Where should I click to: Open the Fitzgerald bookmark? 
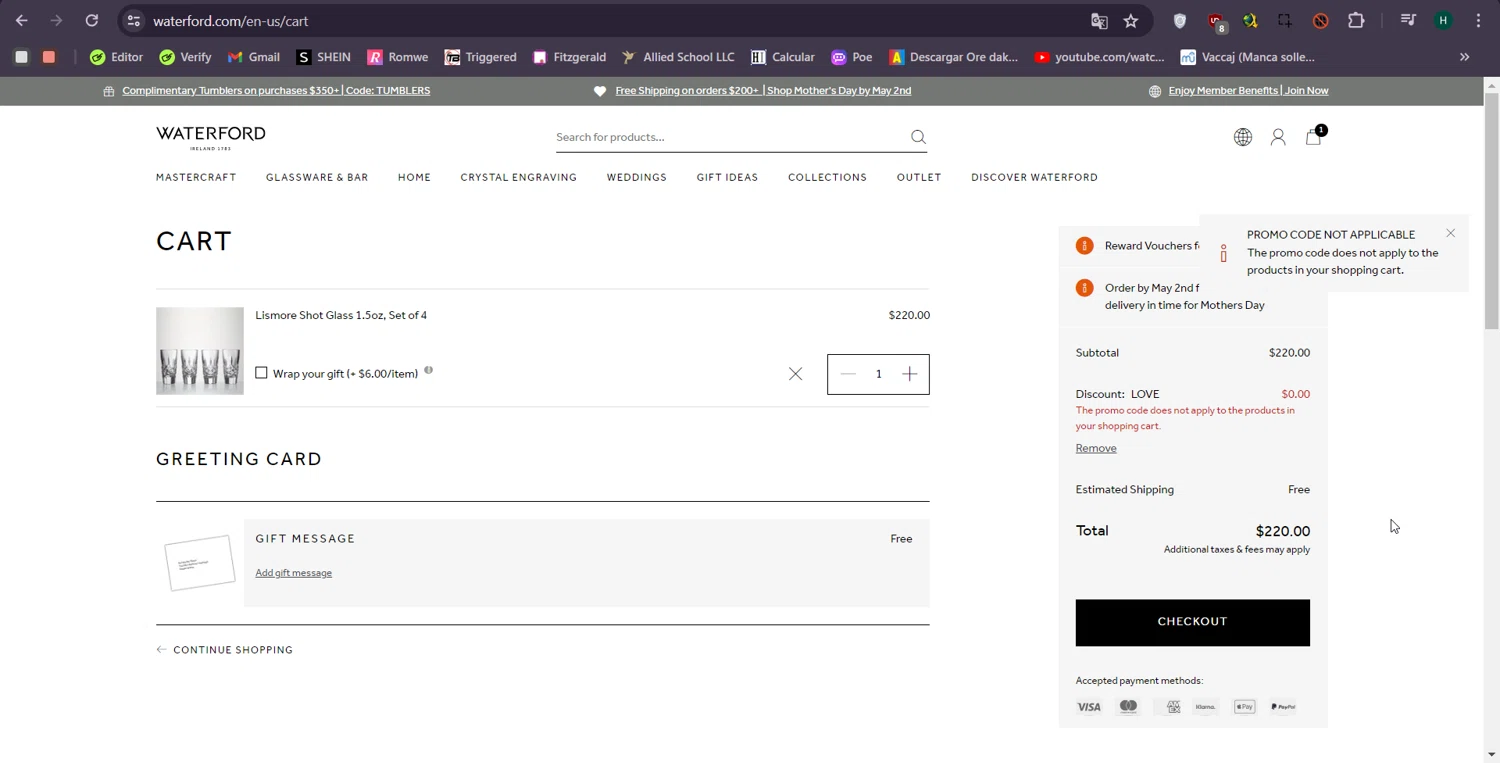tap(569, 57)
